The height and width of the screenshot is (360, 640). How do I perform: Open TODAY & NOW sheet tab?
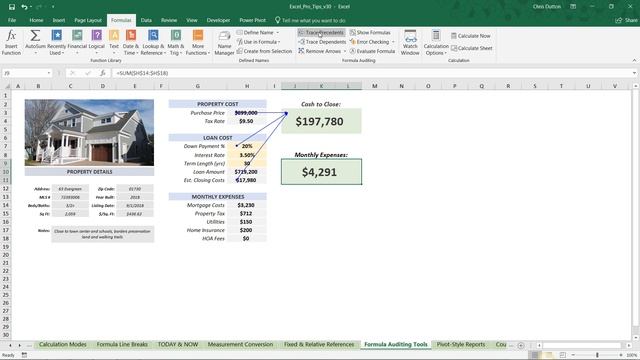(178, 344)
